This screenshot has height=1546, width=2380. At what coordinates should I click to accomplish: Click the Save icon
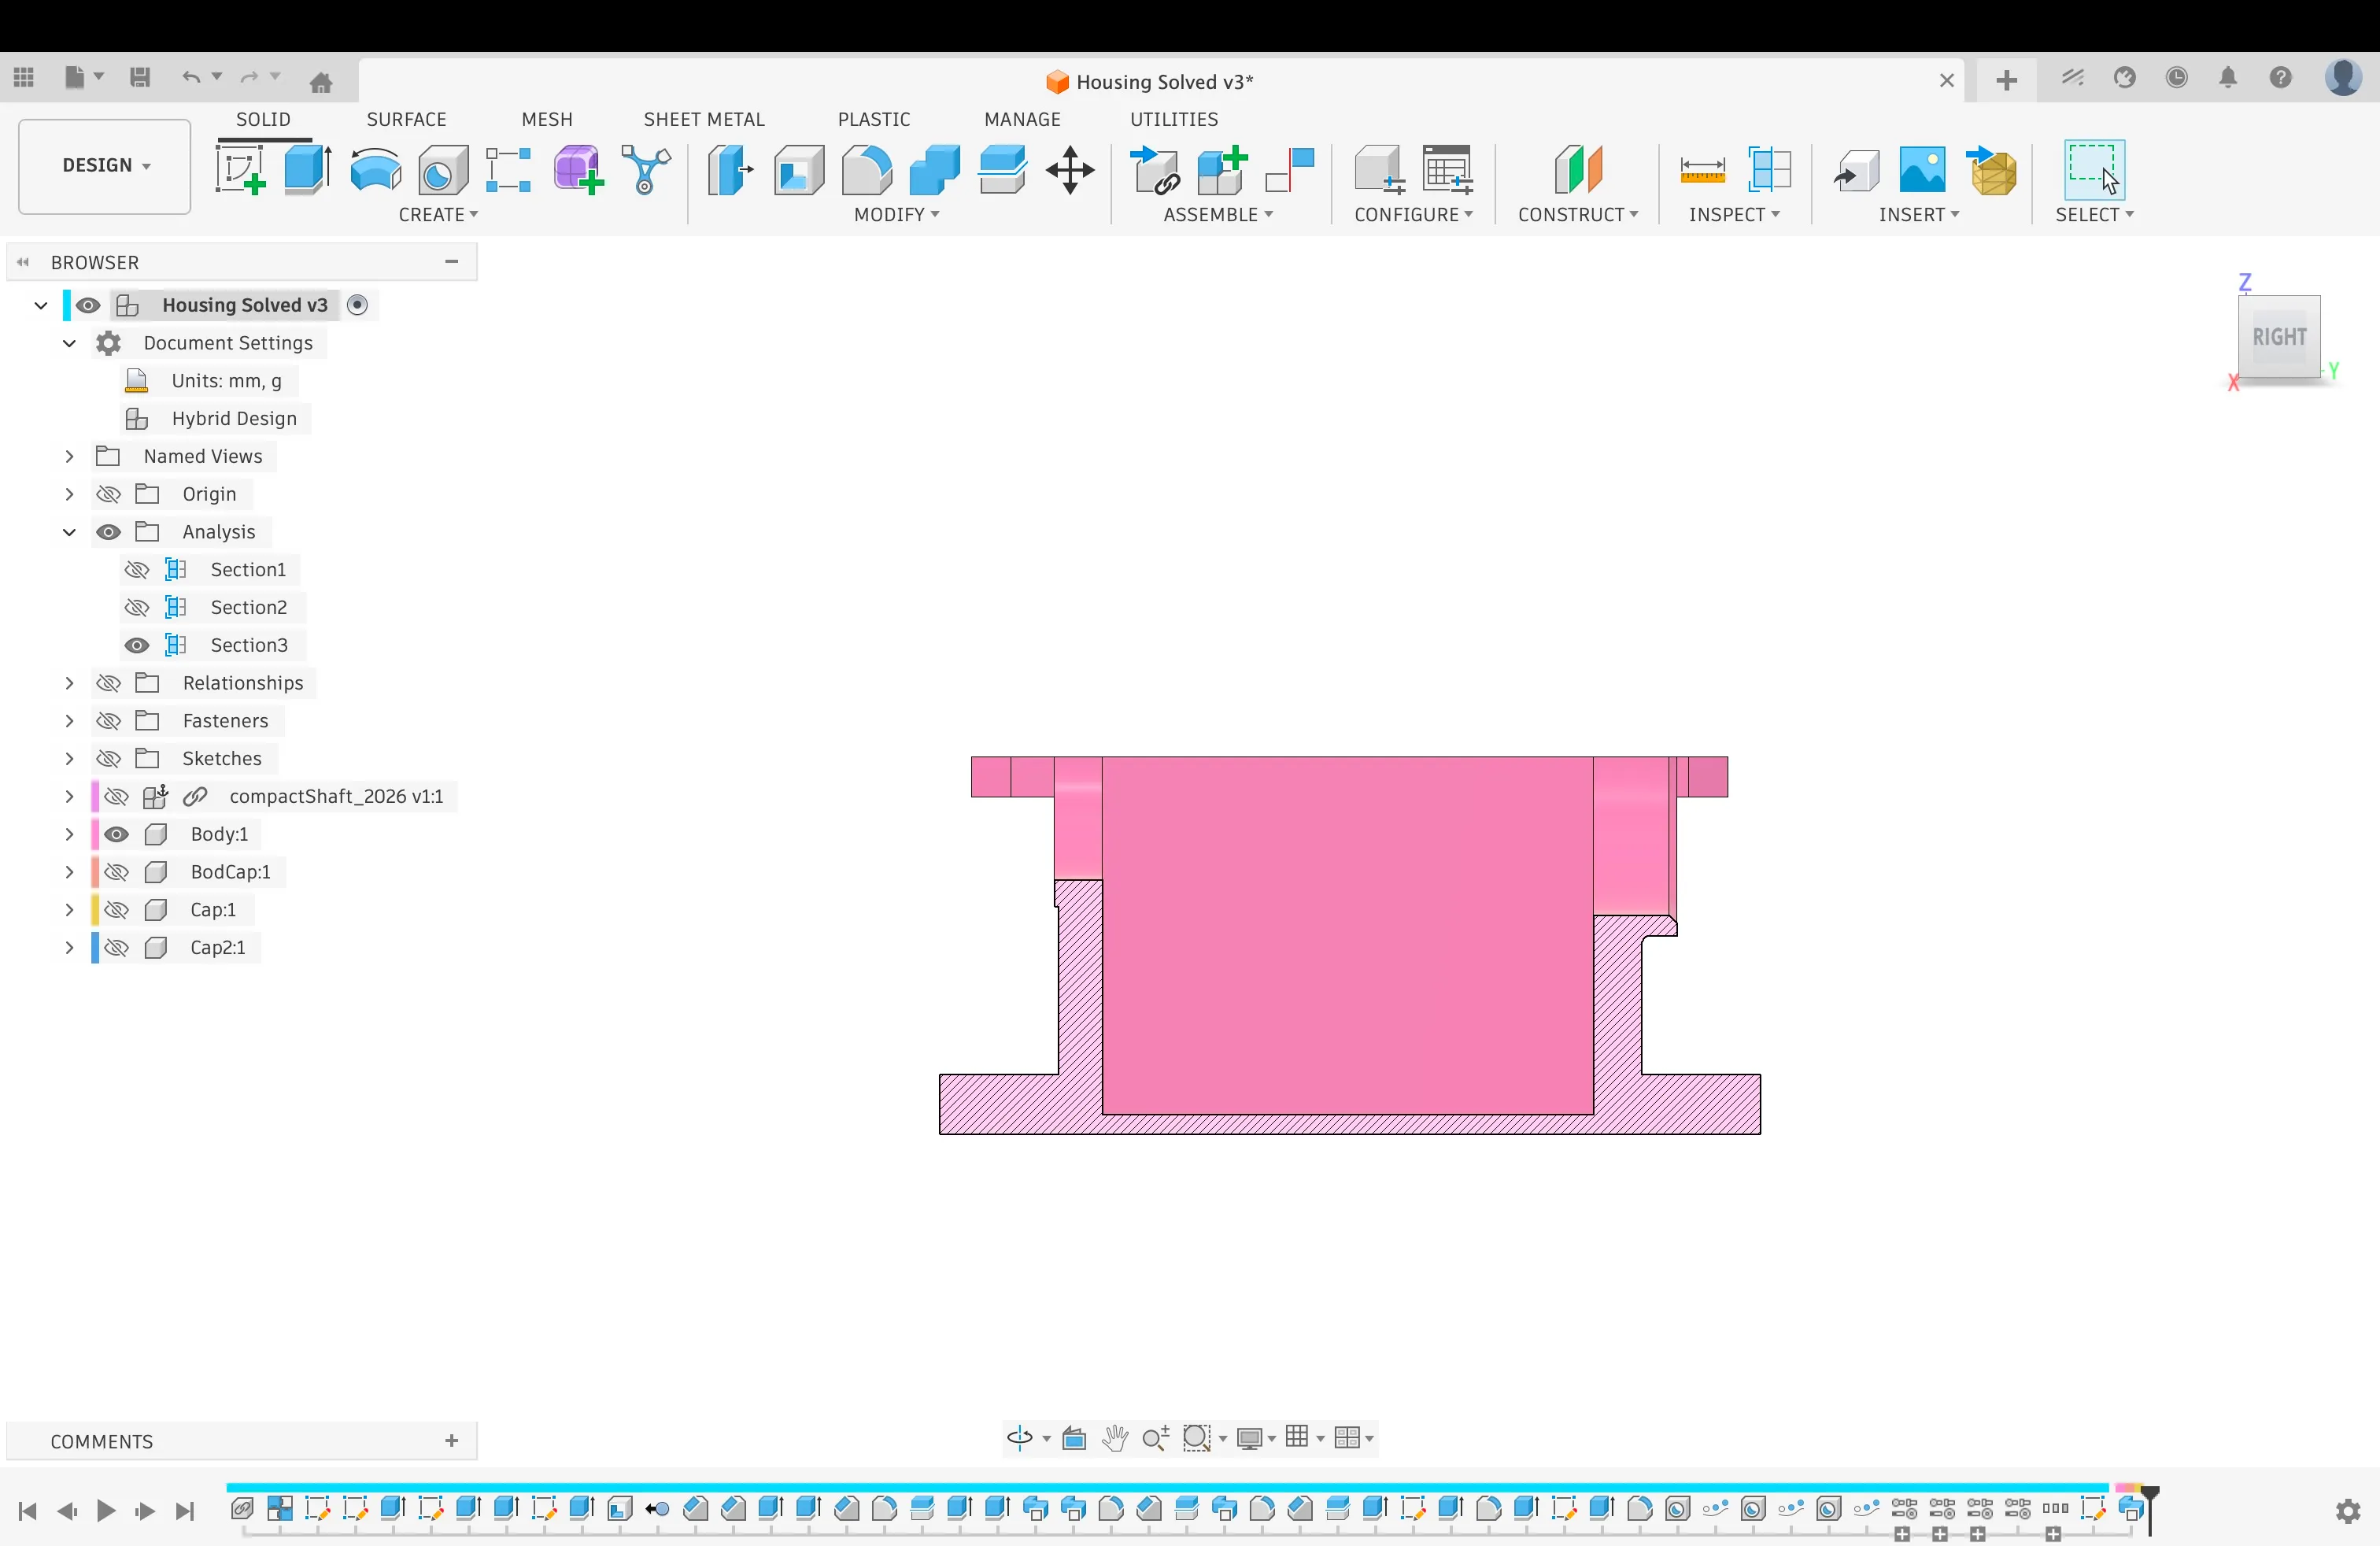pos(140,78)
